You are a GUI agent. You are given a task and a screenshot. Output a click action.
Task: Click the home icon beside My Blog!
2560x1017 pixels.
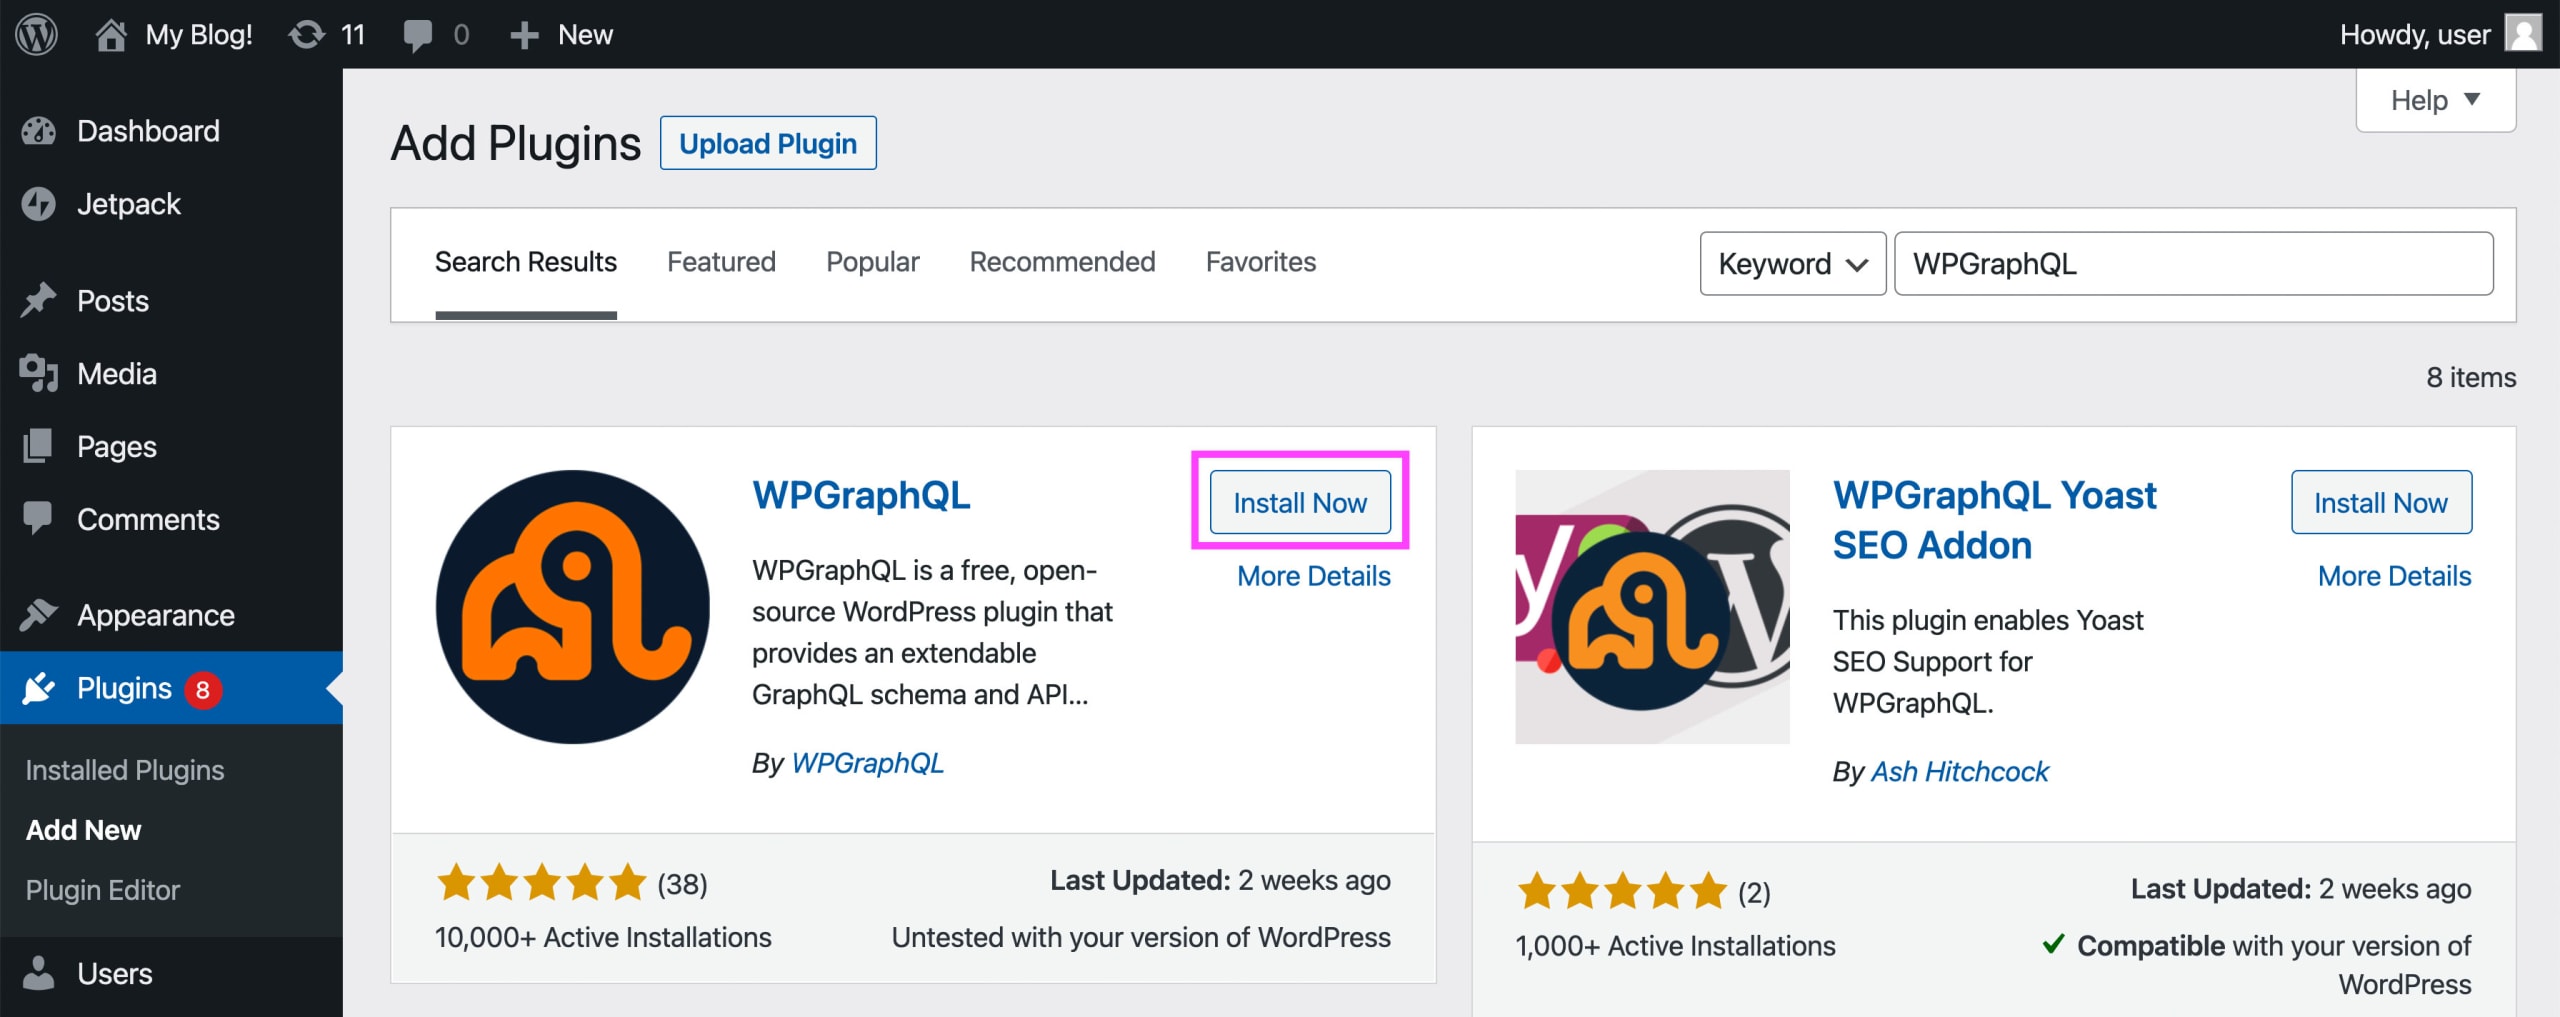click(x=111, y=34)
